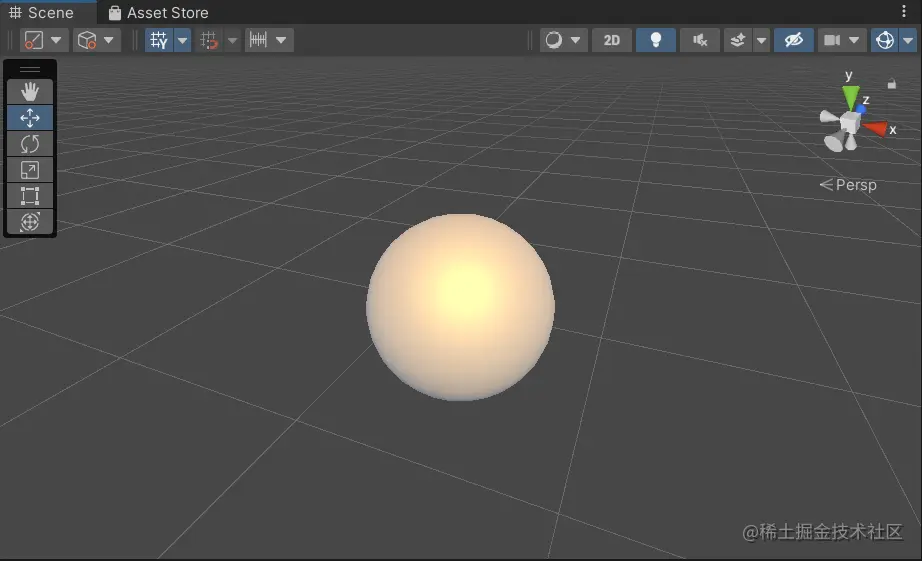922x561 pixels.
Task: Open the Scene view more options menu
Action: [x=904, y=11]
